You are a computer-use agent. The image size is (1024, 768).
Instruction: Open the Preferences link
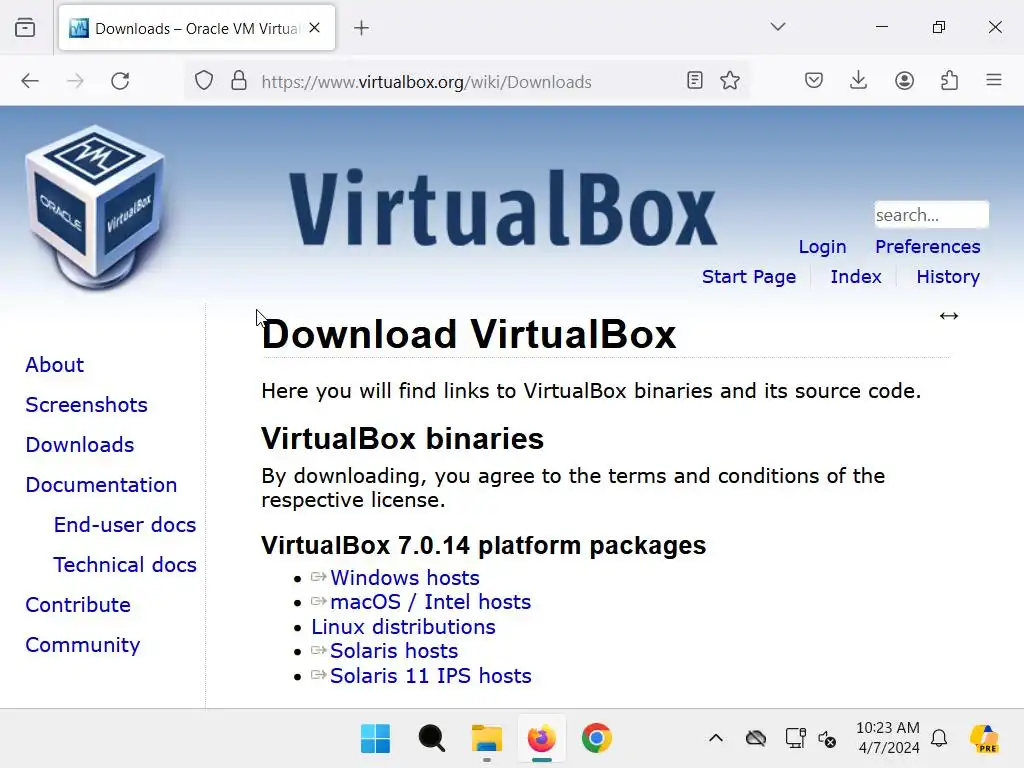pyautogui.click(x=927, y=247)
